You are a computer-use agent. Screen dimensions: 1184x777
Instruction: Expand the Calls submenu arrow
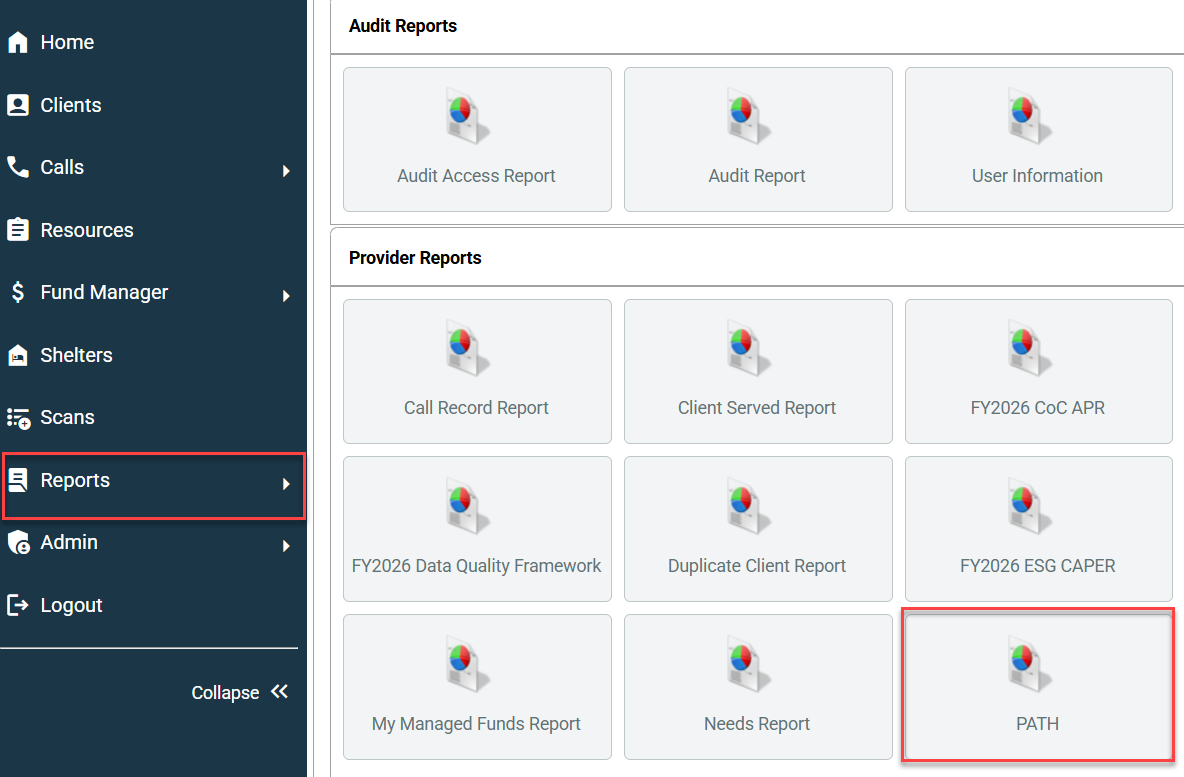pos(286,171)
